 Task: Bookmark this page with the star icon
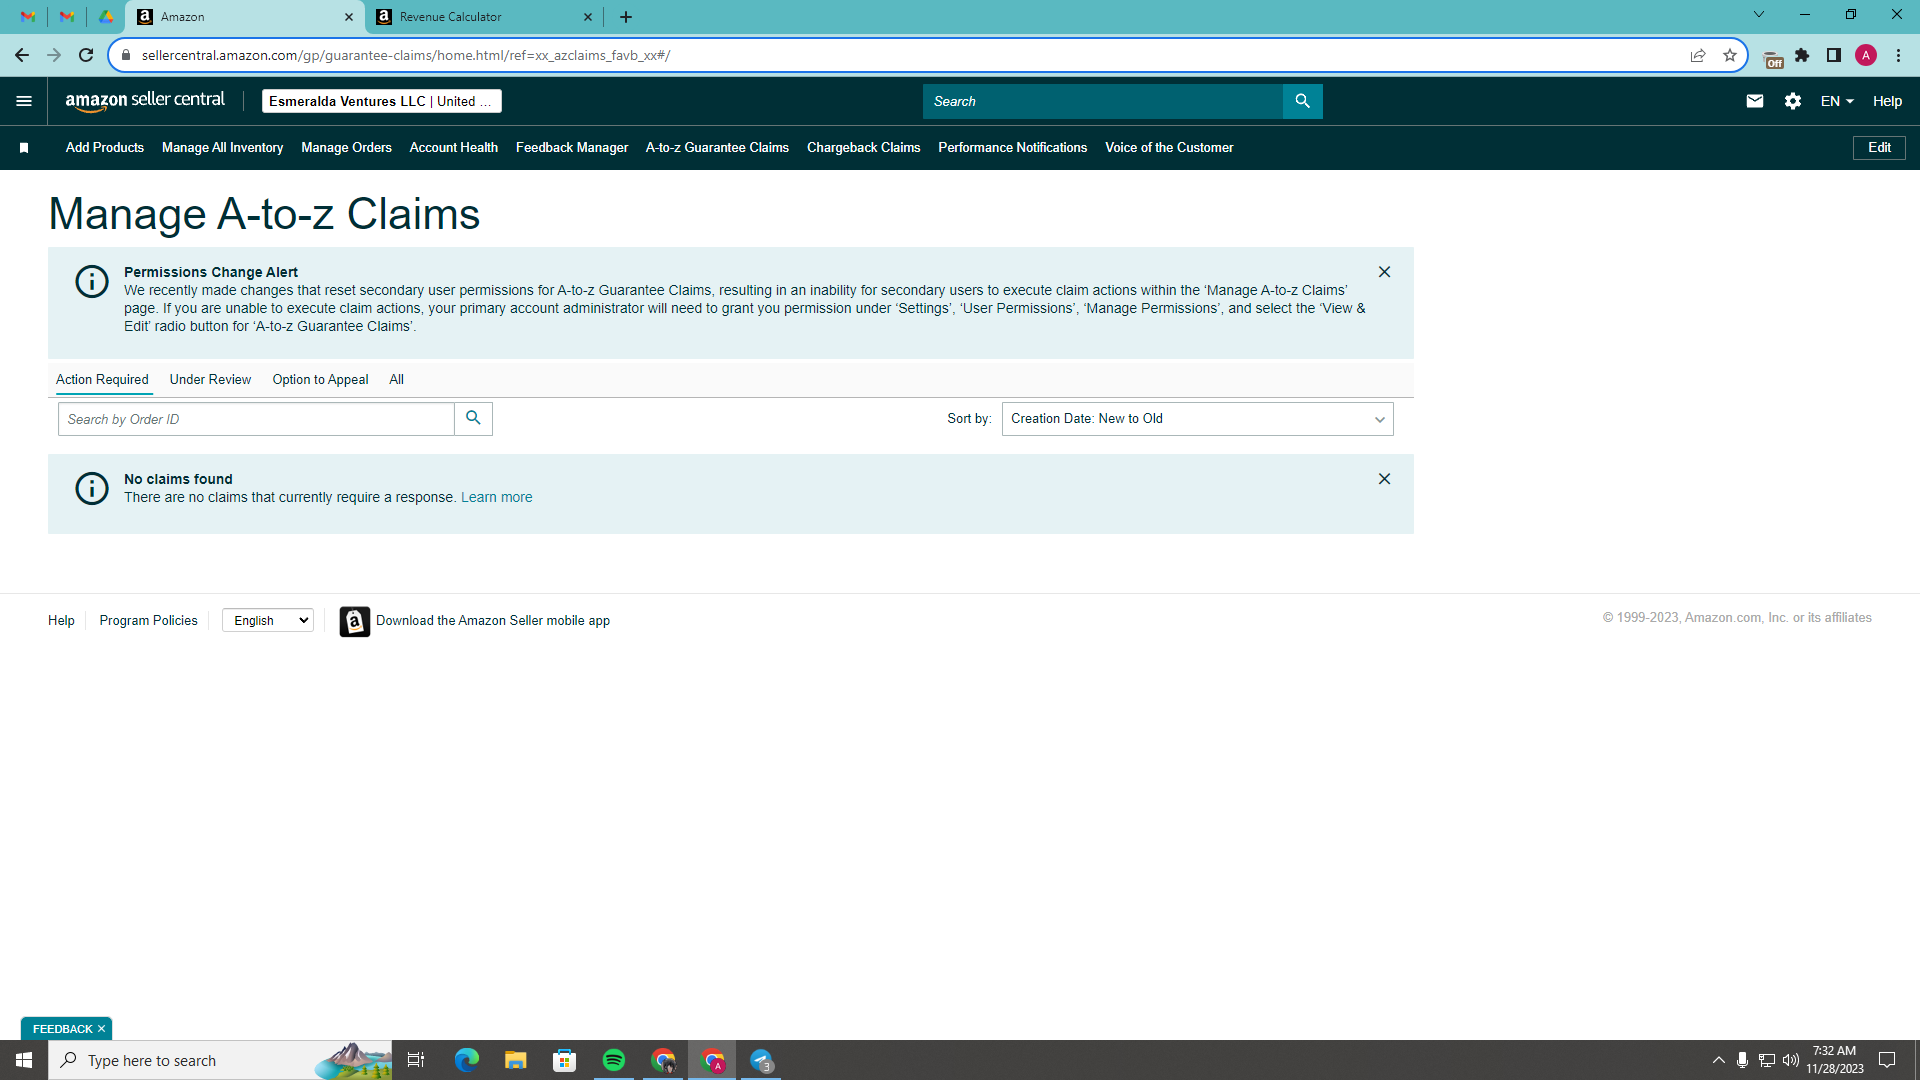coord(1730,55)
